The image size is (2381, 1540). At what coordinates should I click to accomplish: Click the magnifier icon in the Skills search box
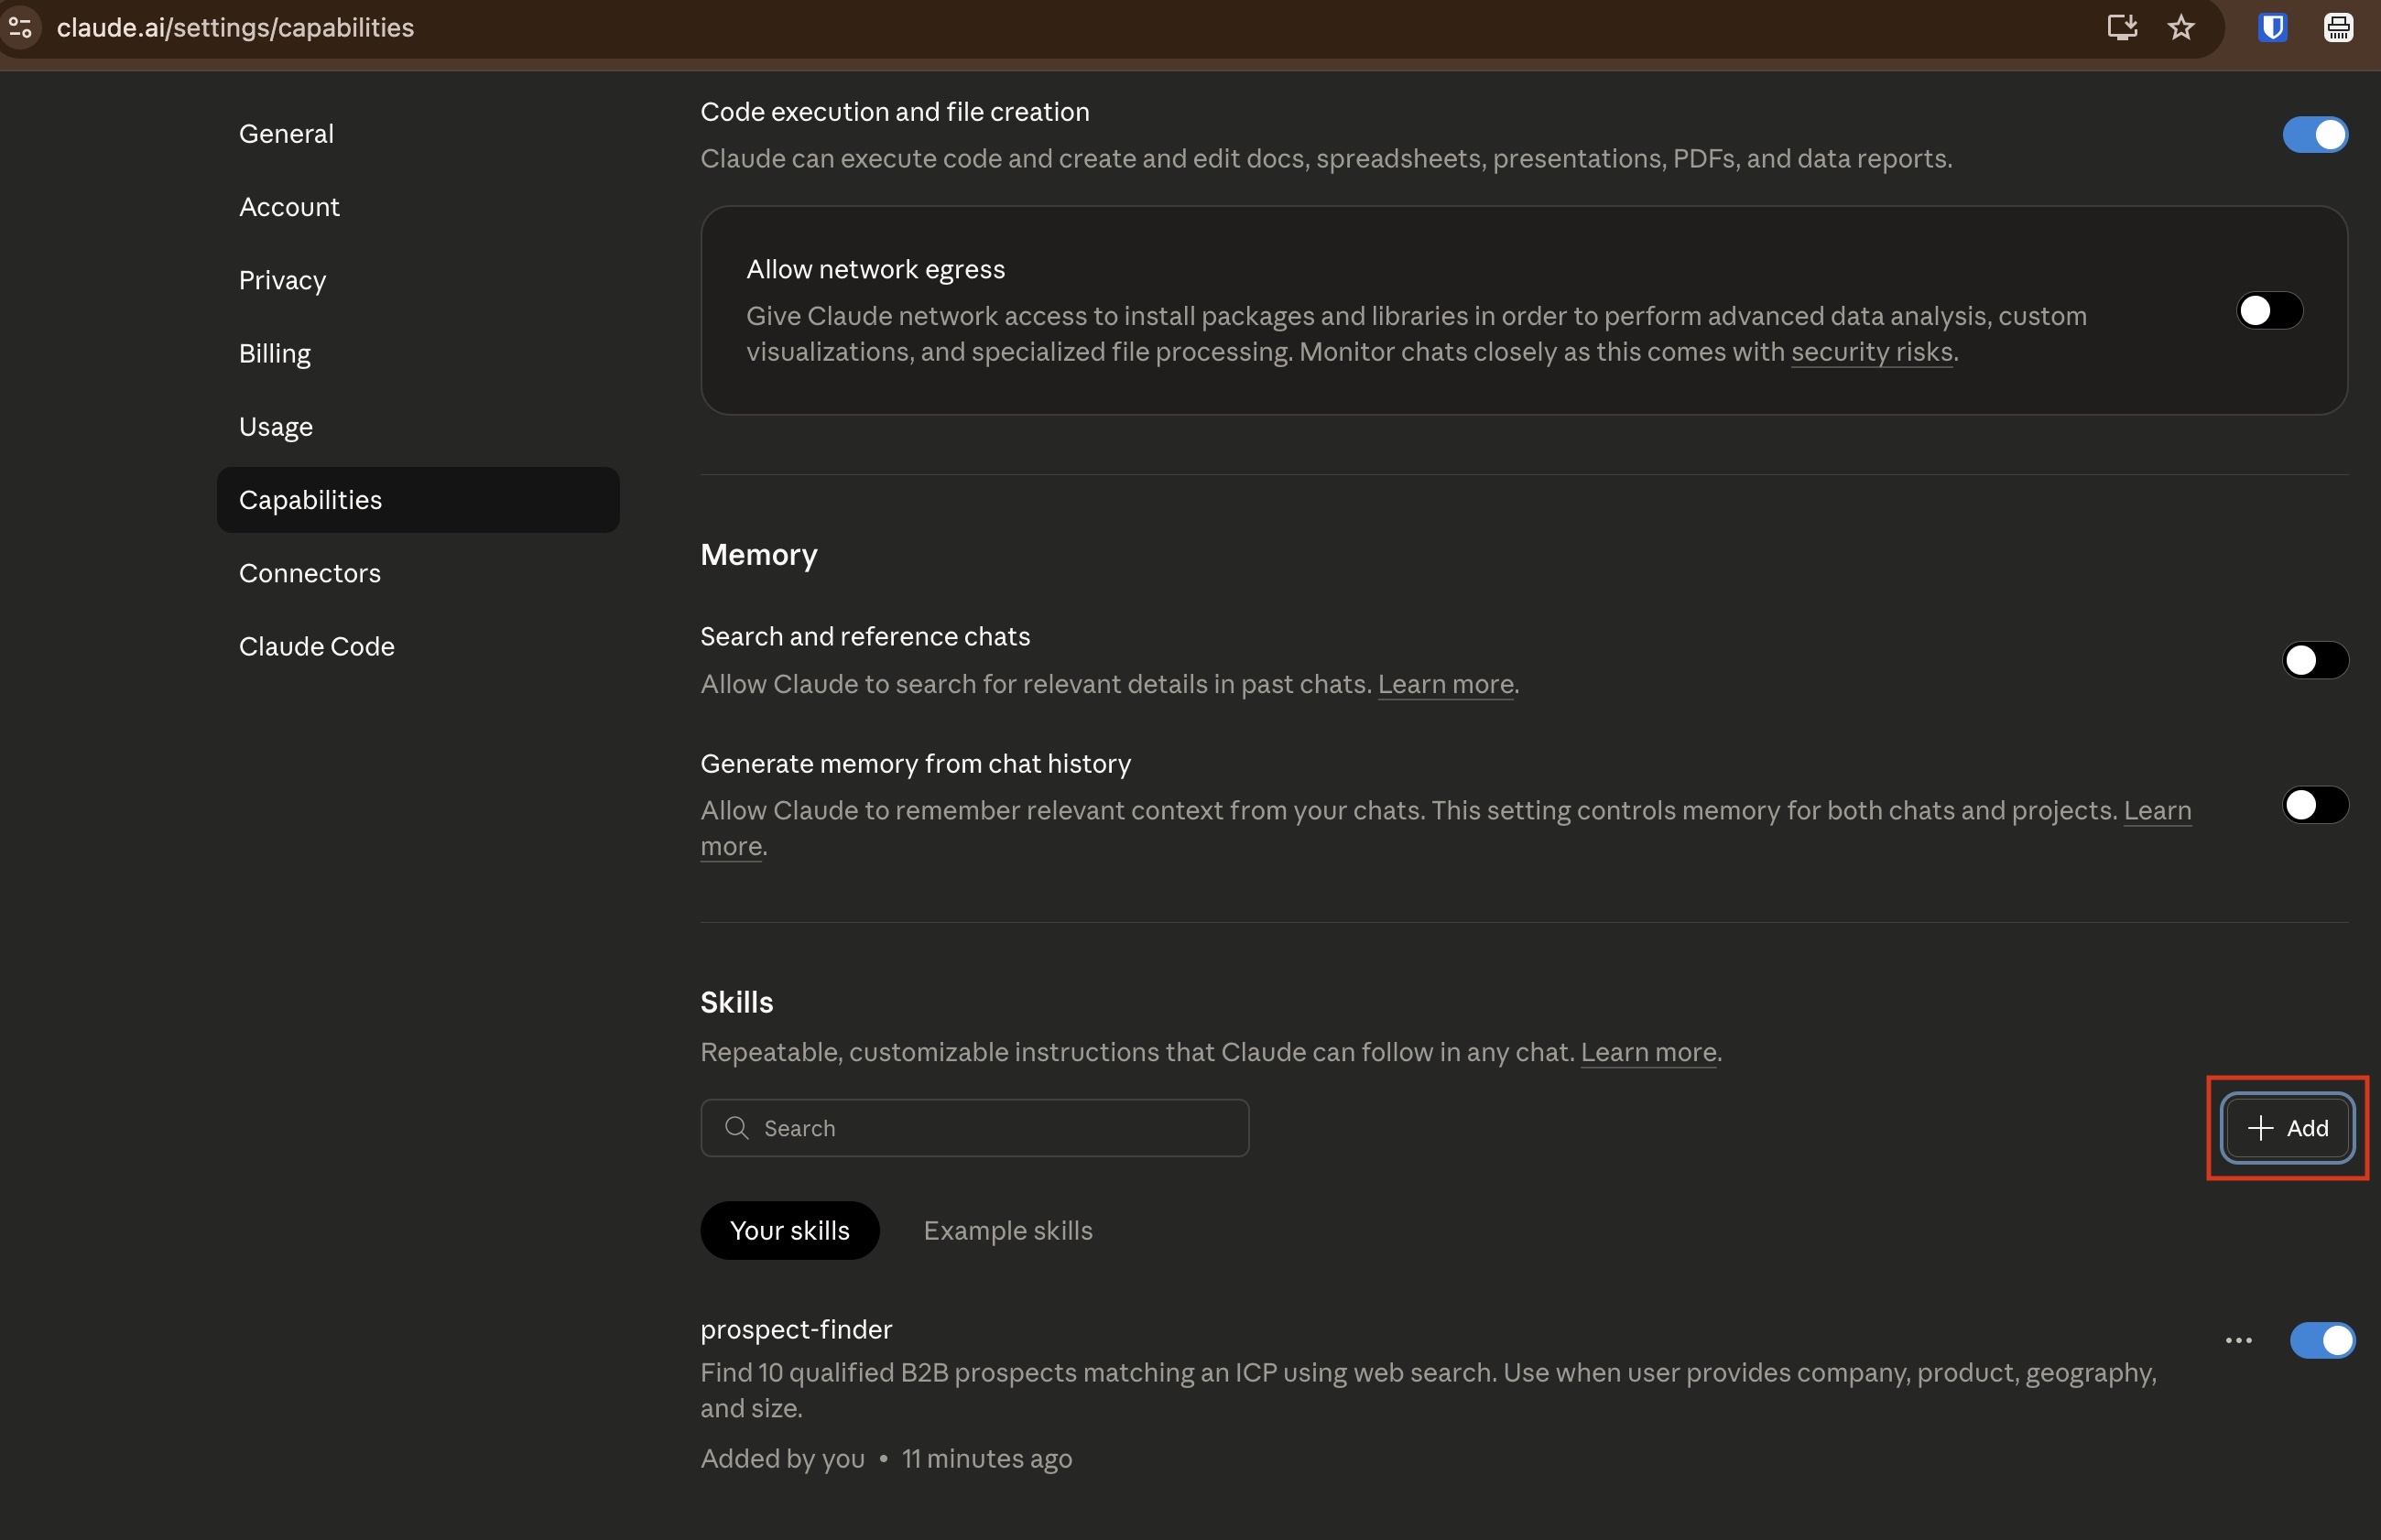tap(737, 1128)
